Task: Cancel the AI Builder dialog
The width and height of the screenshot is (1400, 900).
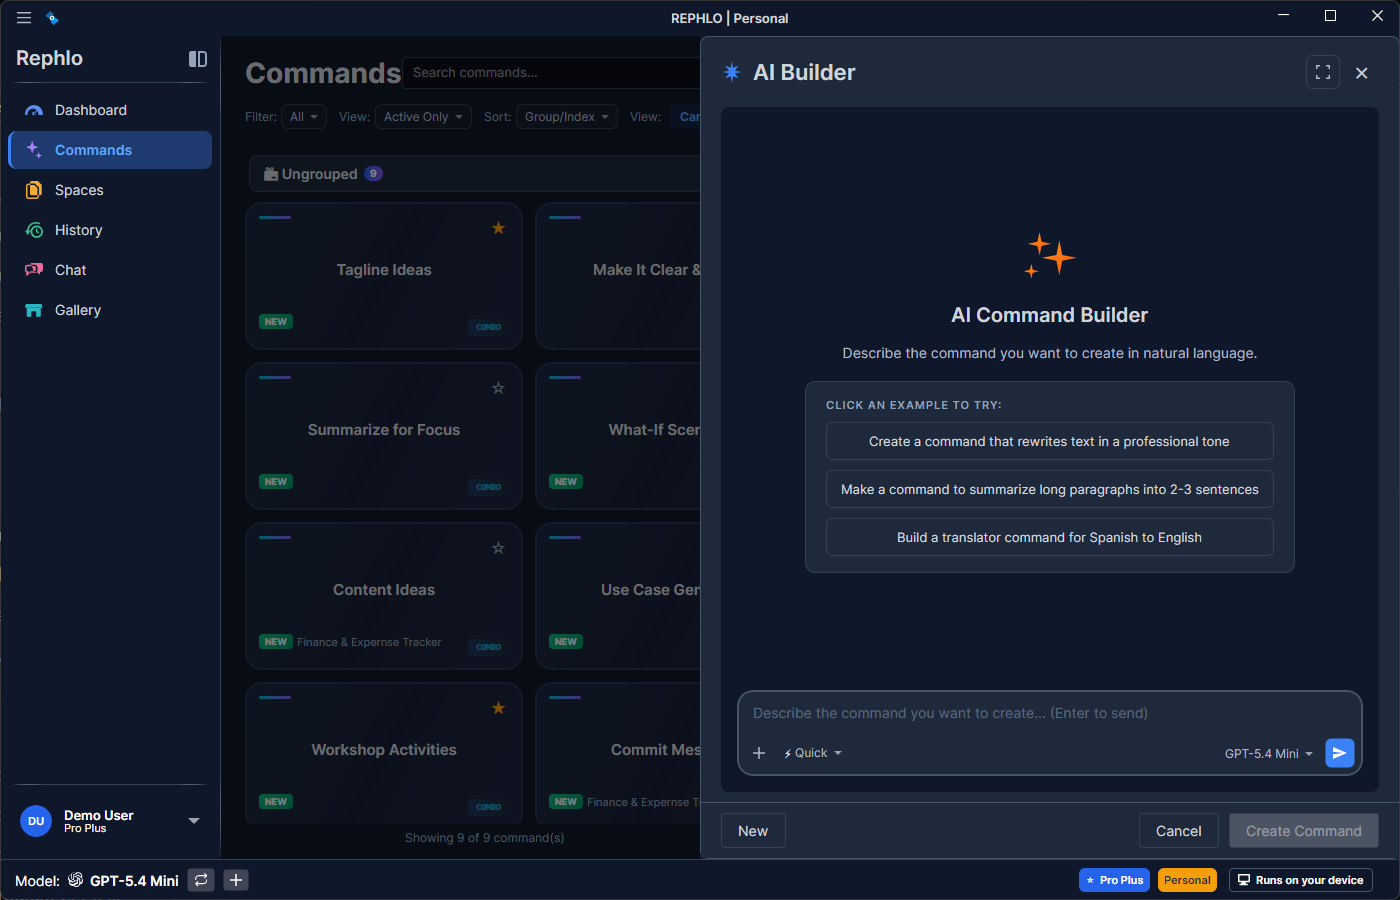Action: pyautogui.click(x=1179, y=831)
